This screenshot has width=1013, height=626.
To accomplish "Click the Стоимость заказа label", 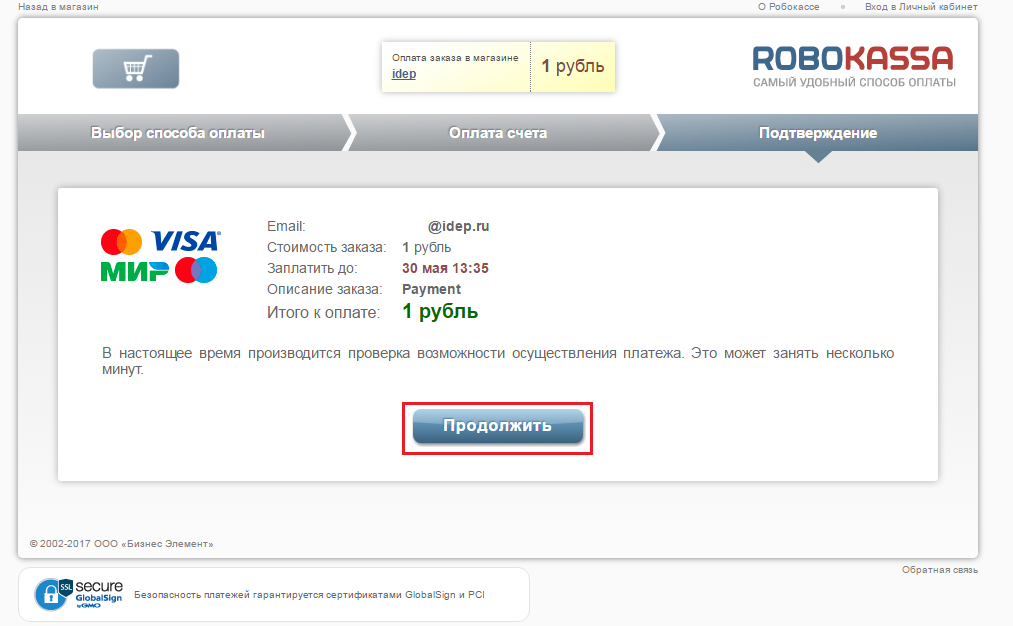I will pos(326,247).
